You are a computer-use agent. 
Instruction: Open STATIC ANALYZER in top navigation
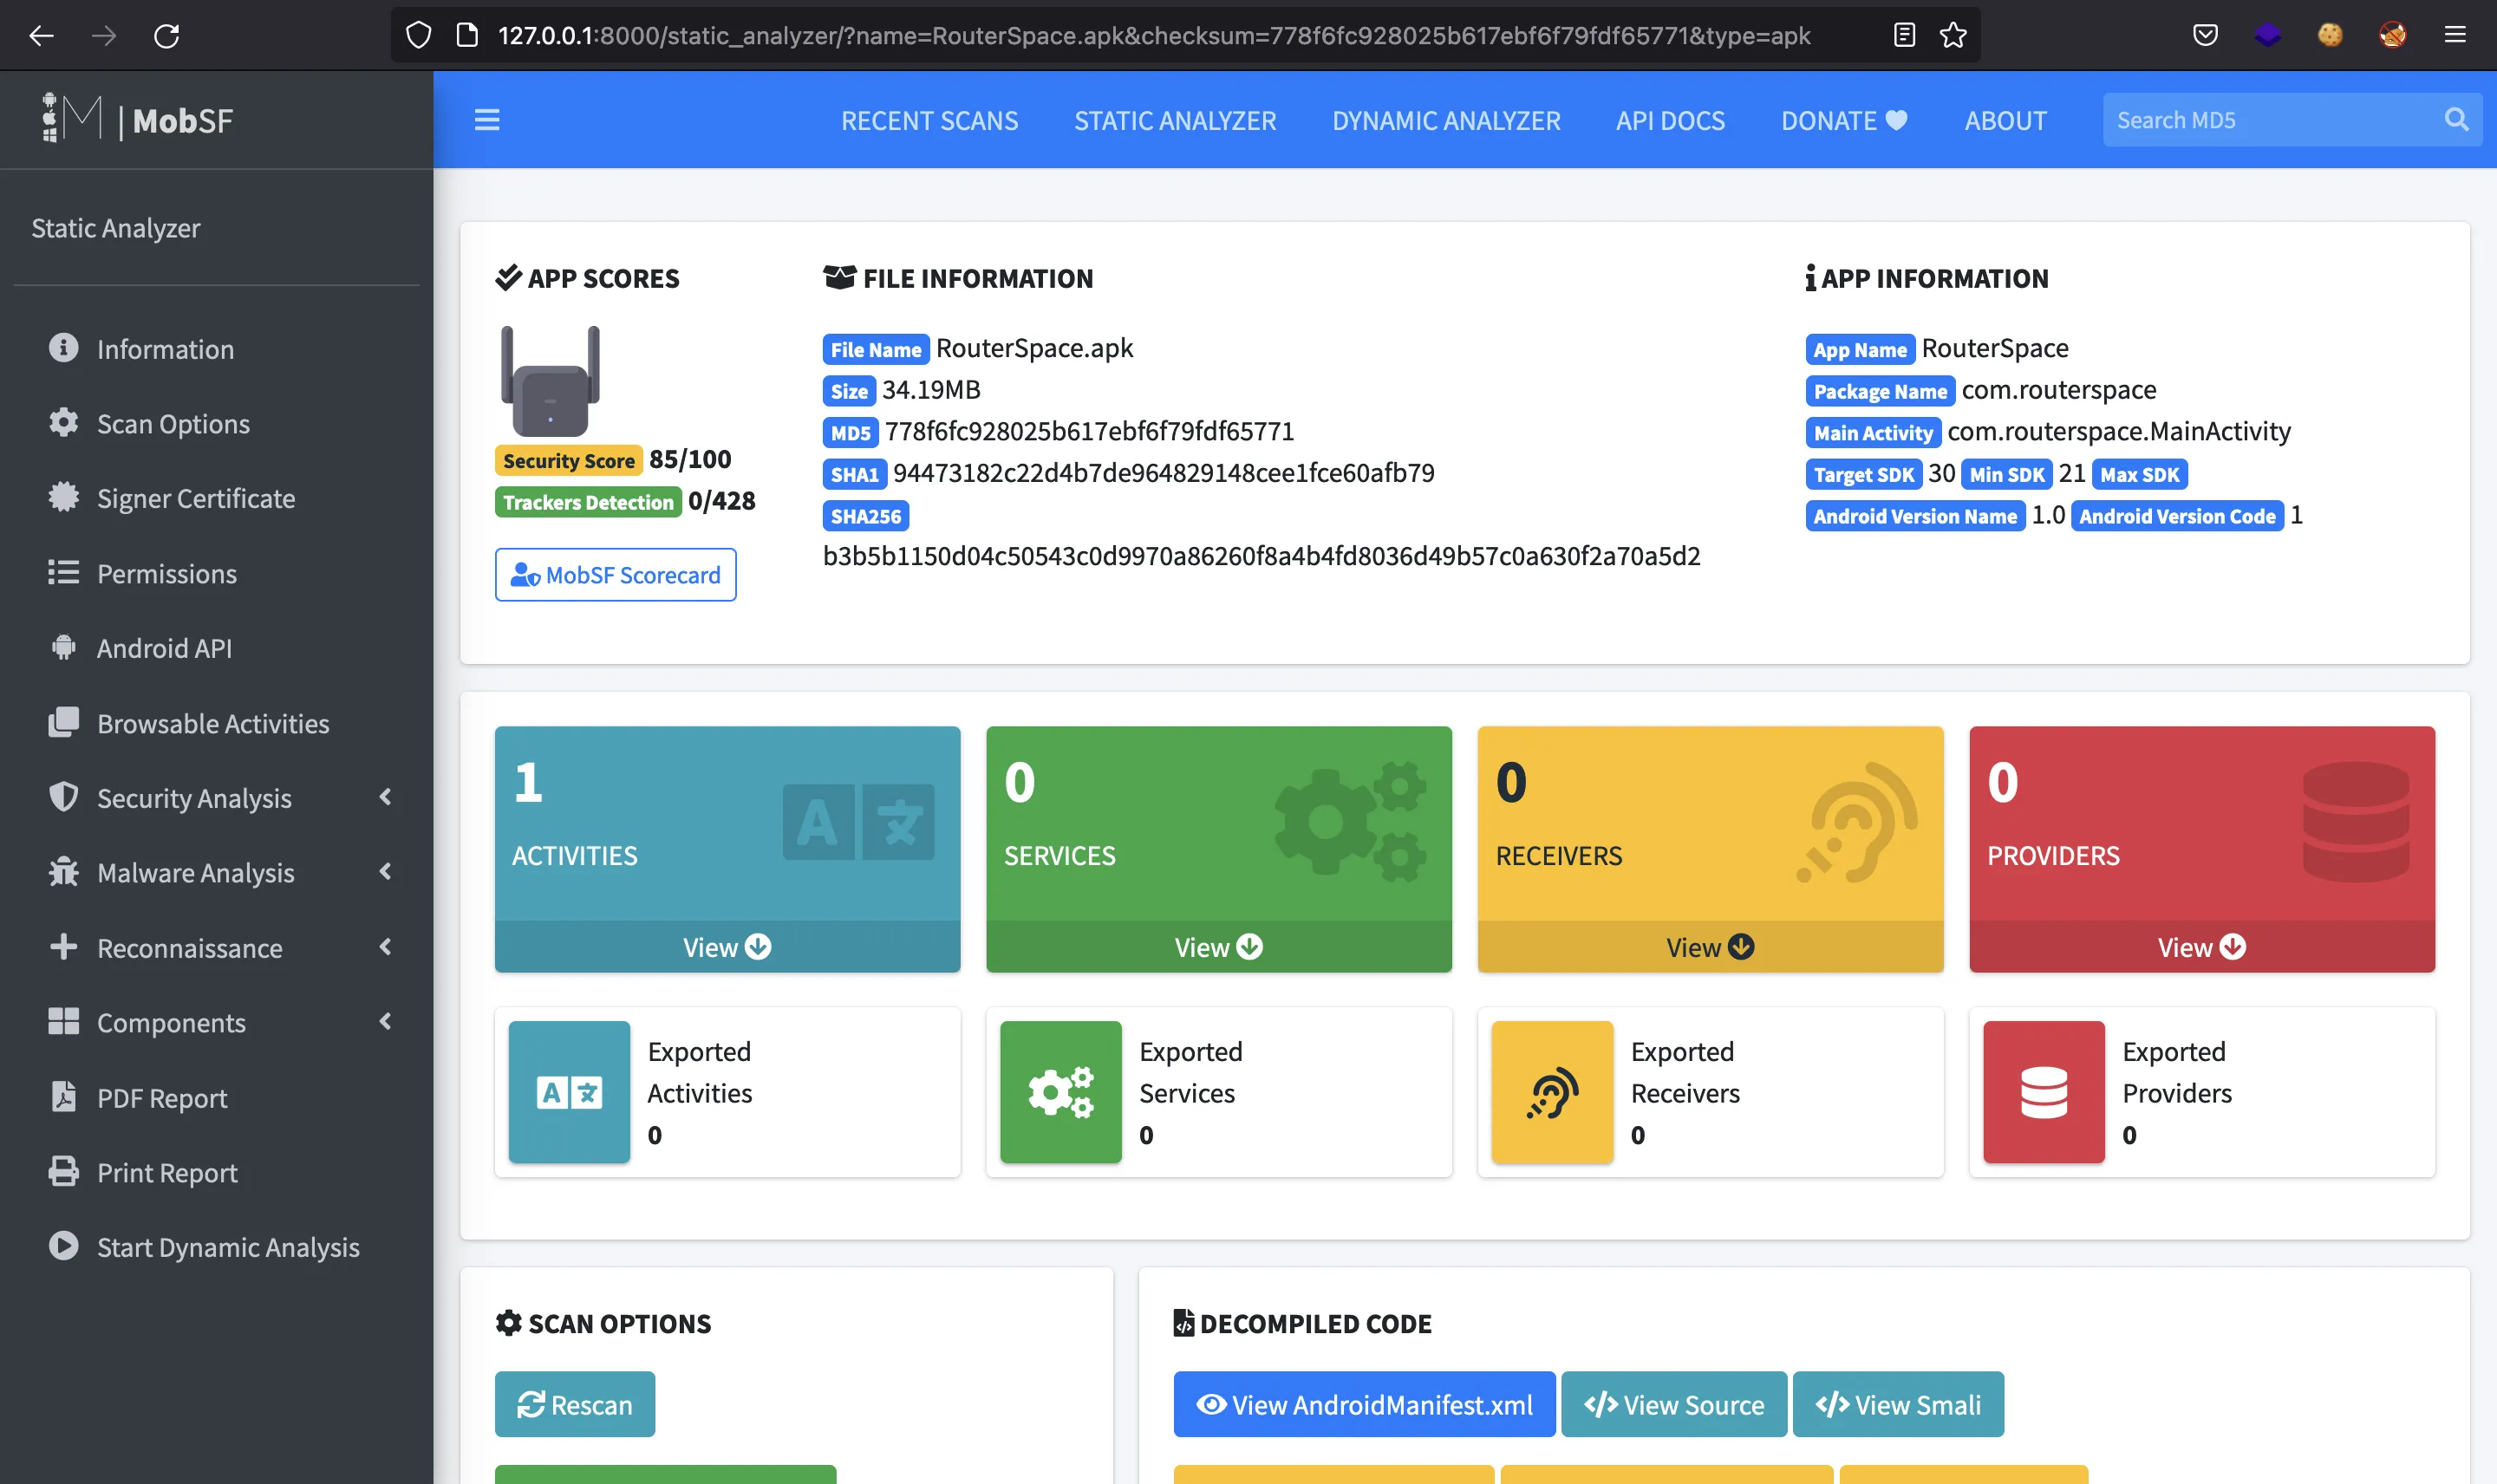tap(1175, 120)
